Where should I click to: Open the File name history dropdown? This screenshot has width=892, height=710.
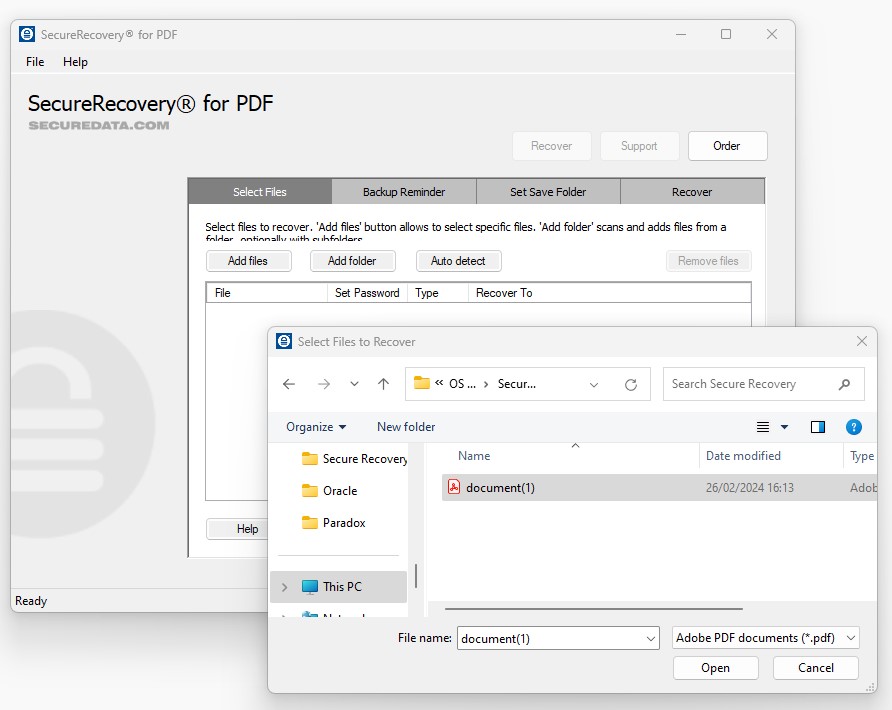coord(652,637)
